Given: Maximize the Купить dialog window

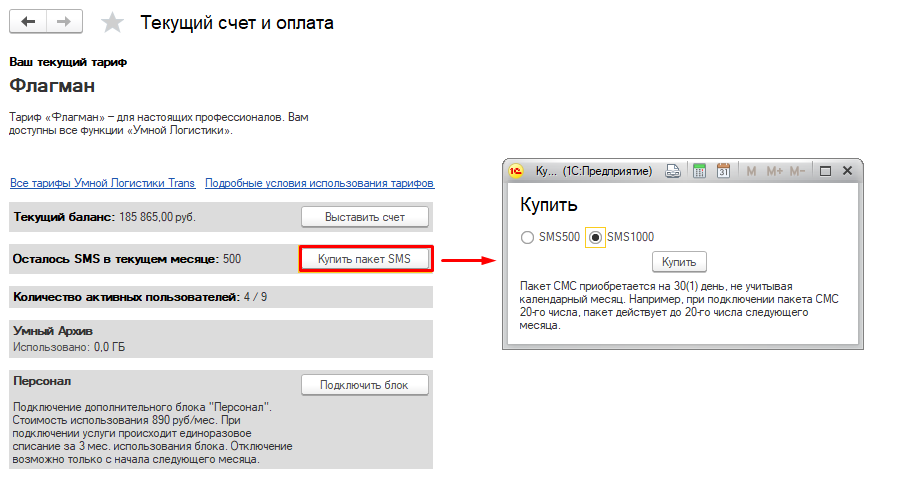Looking at the screenshot, I should click(x=825, y=171).
